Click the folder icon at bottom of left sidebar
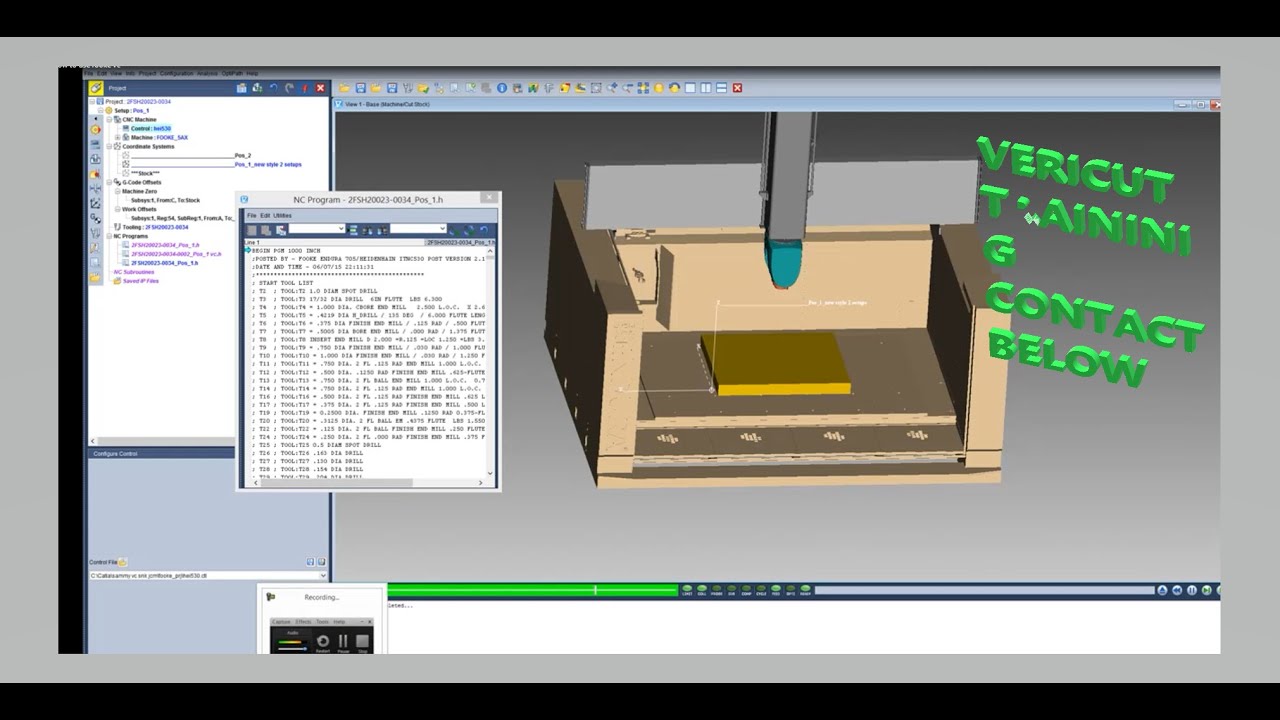The height and width of the screenshot is (720, 1280). coord(95,278)
